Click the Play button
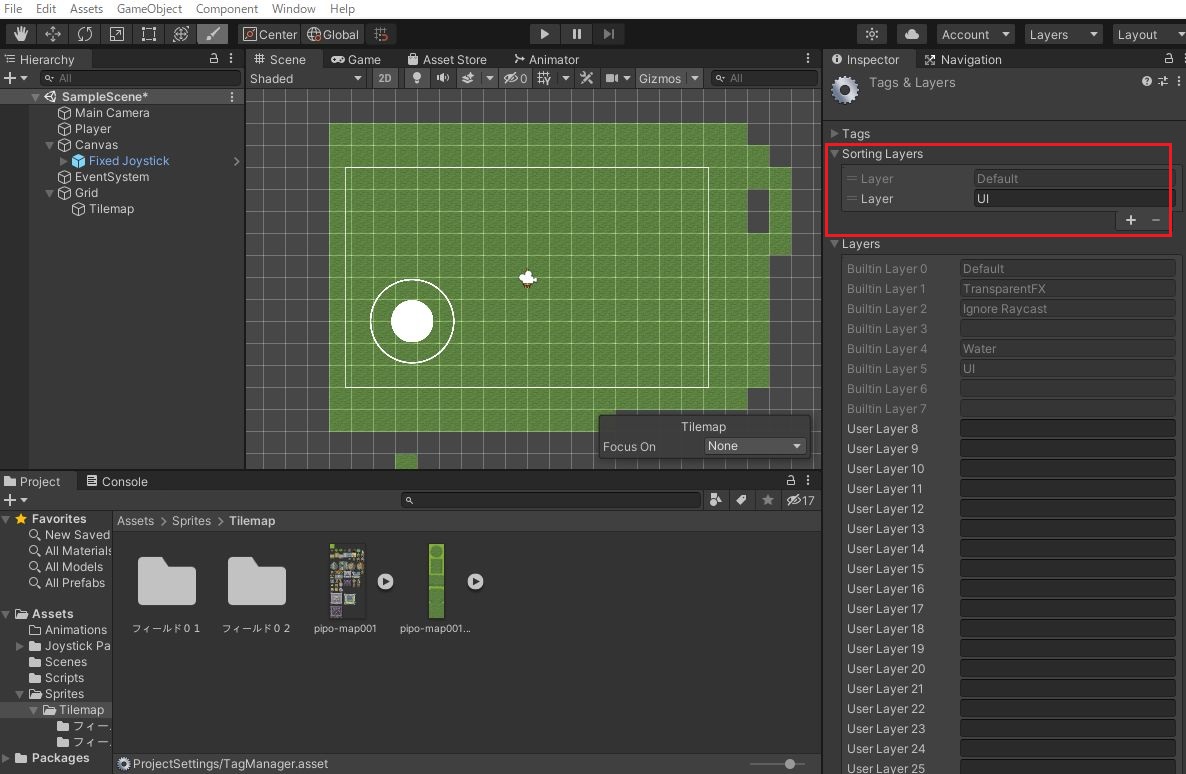Screen dimensions: 1186x774 pos(544,34)
